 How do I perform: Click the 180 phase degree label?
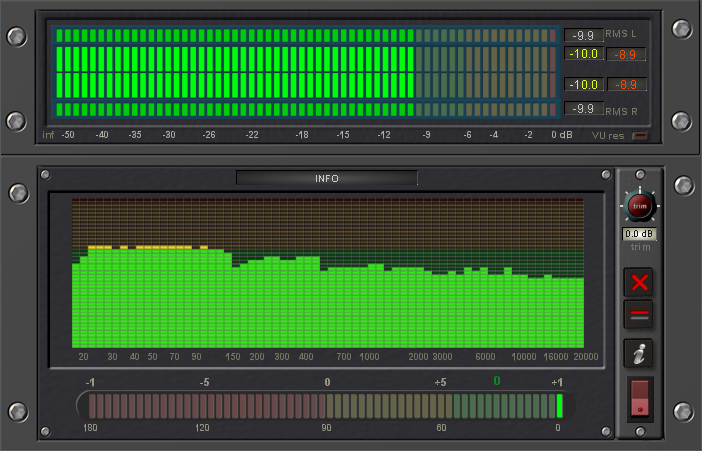[90, 428]
